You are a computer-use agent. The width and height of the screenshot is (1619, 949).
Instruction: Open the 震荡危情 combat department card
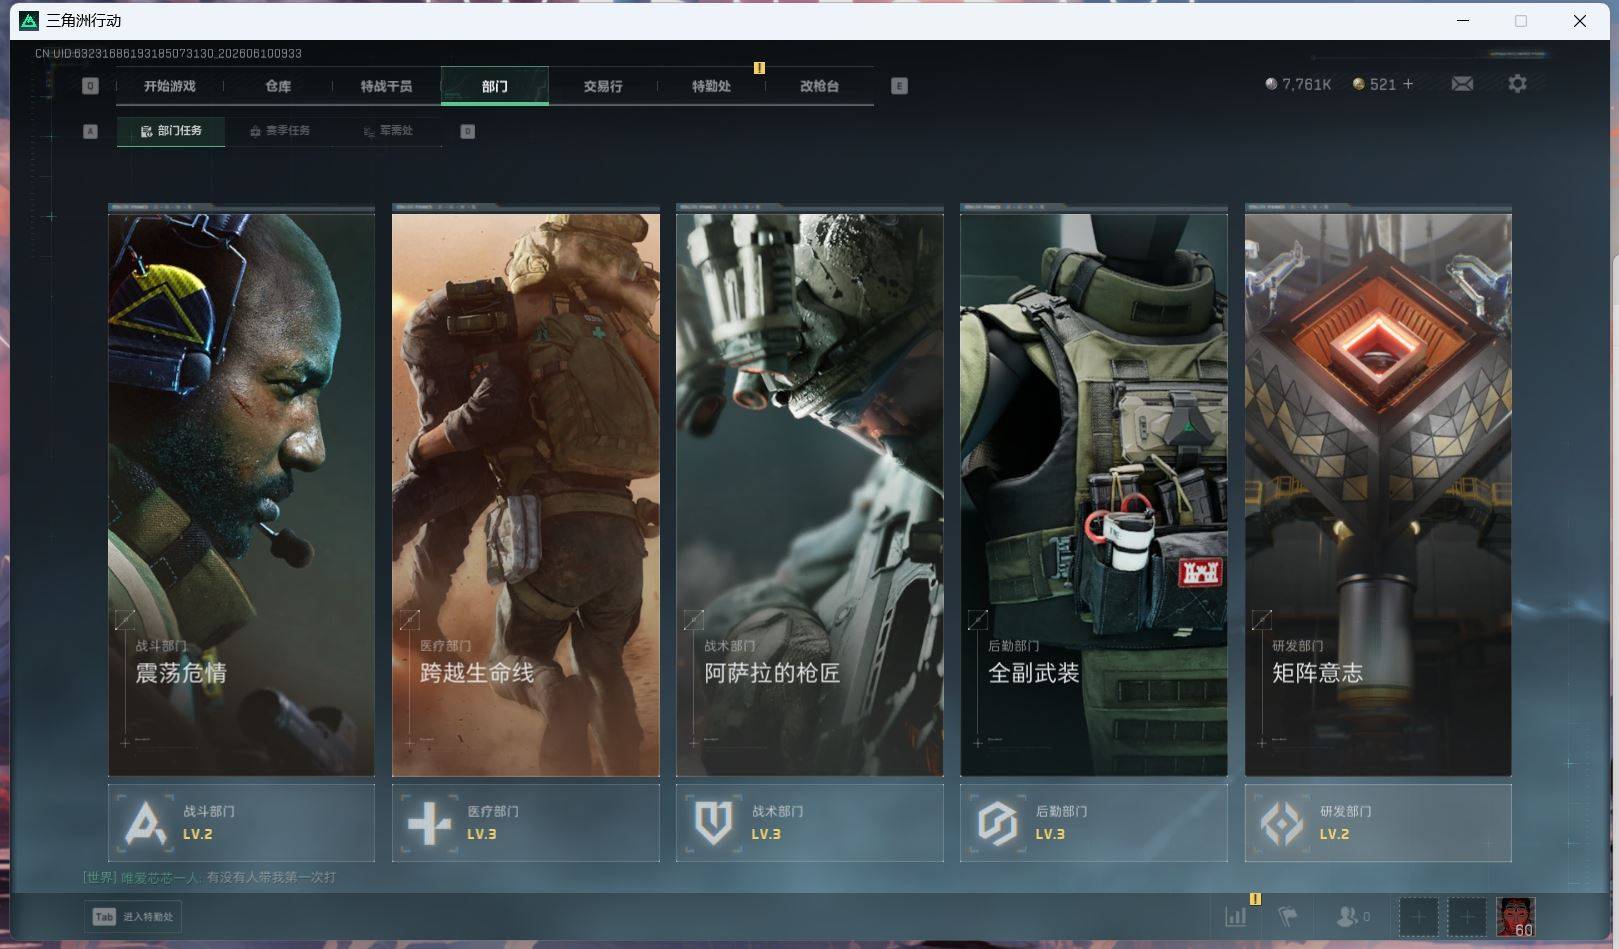pos(241,494)
